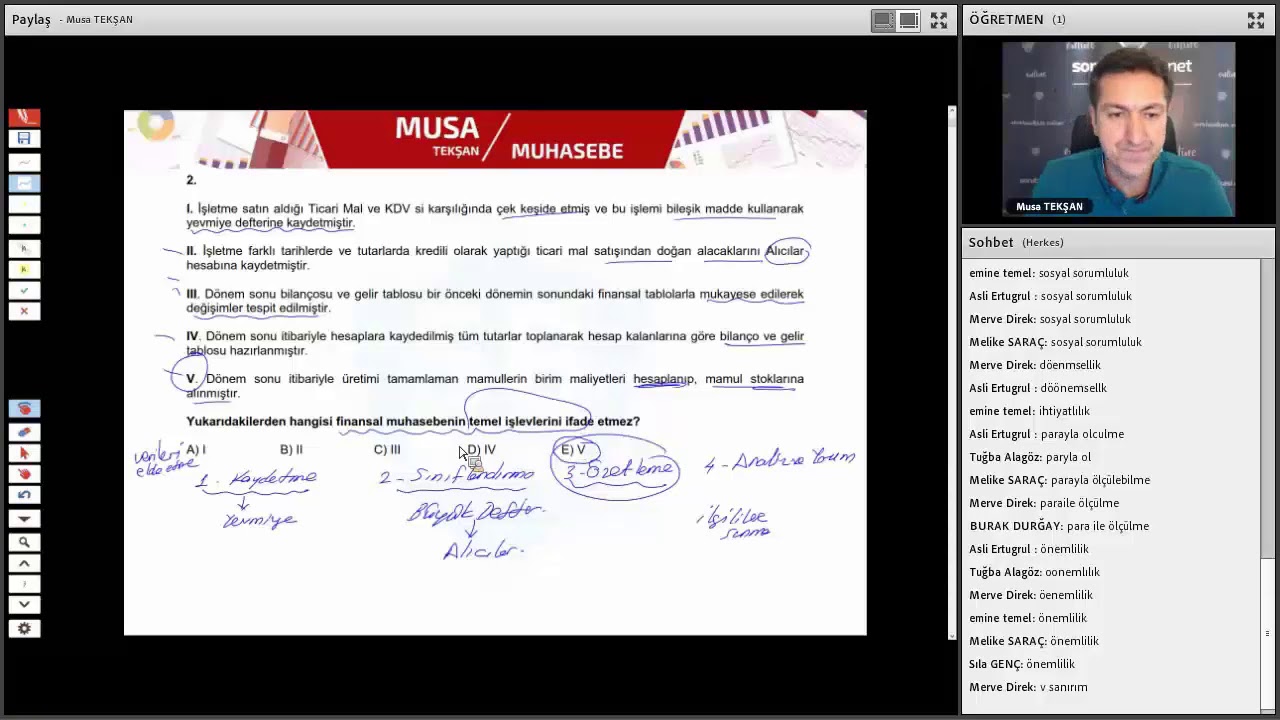Go to previous page with up chevron
Image resolution: width=1280 pixels, height=720 pixels.
coord(24,564)
